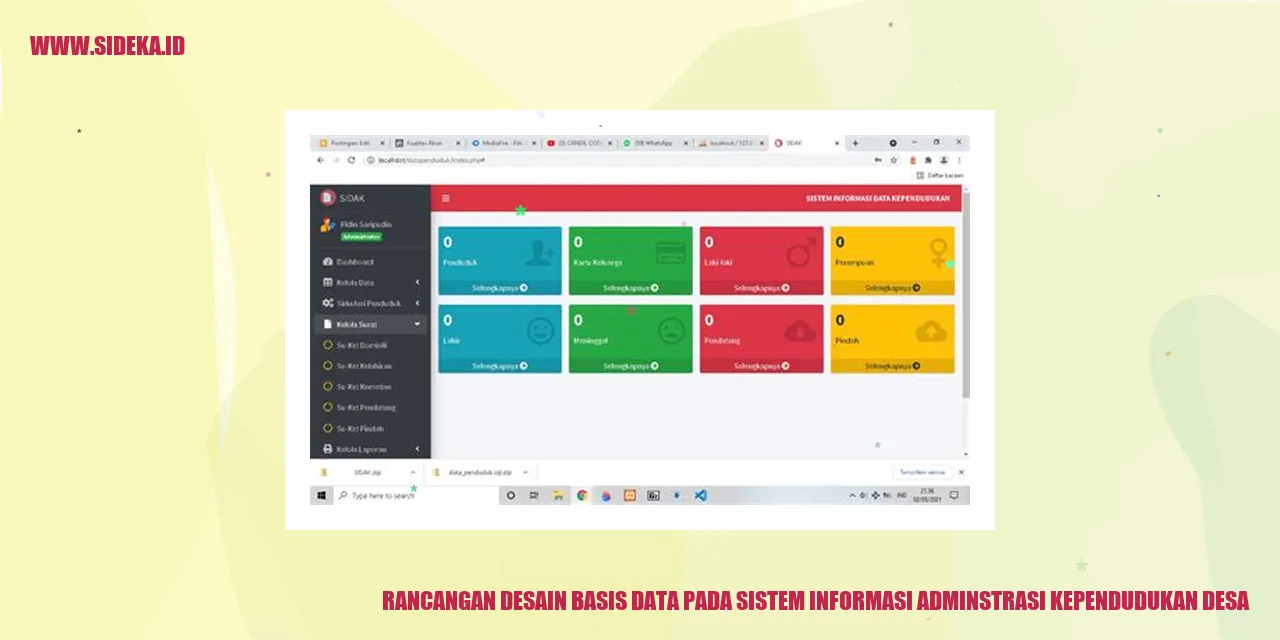Click the SIDAK logo icon
This screenshot has height=640, width=1280.
[327, 198]
